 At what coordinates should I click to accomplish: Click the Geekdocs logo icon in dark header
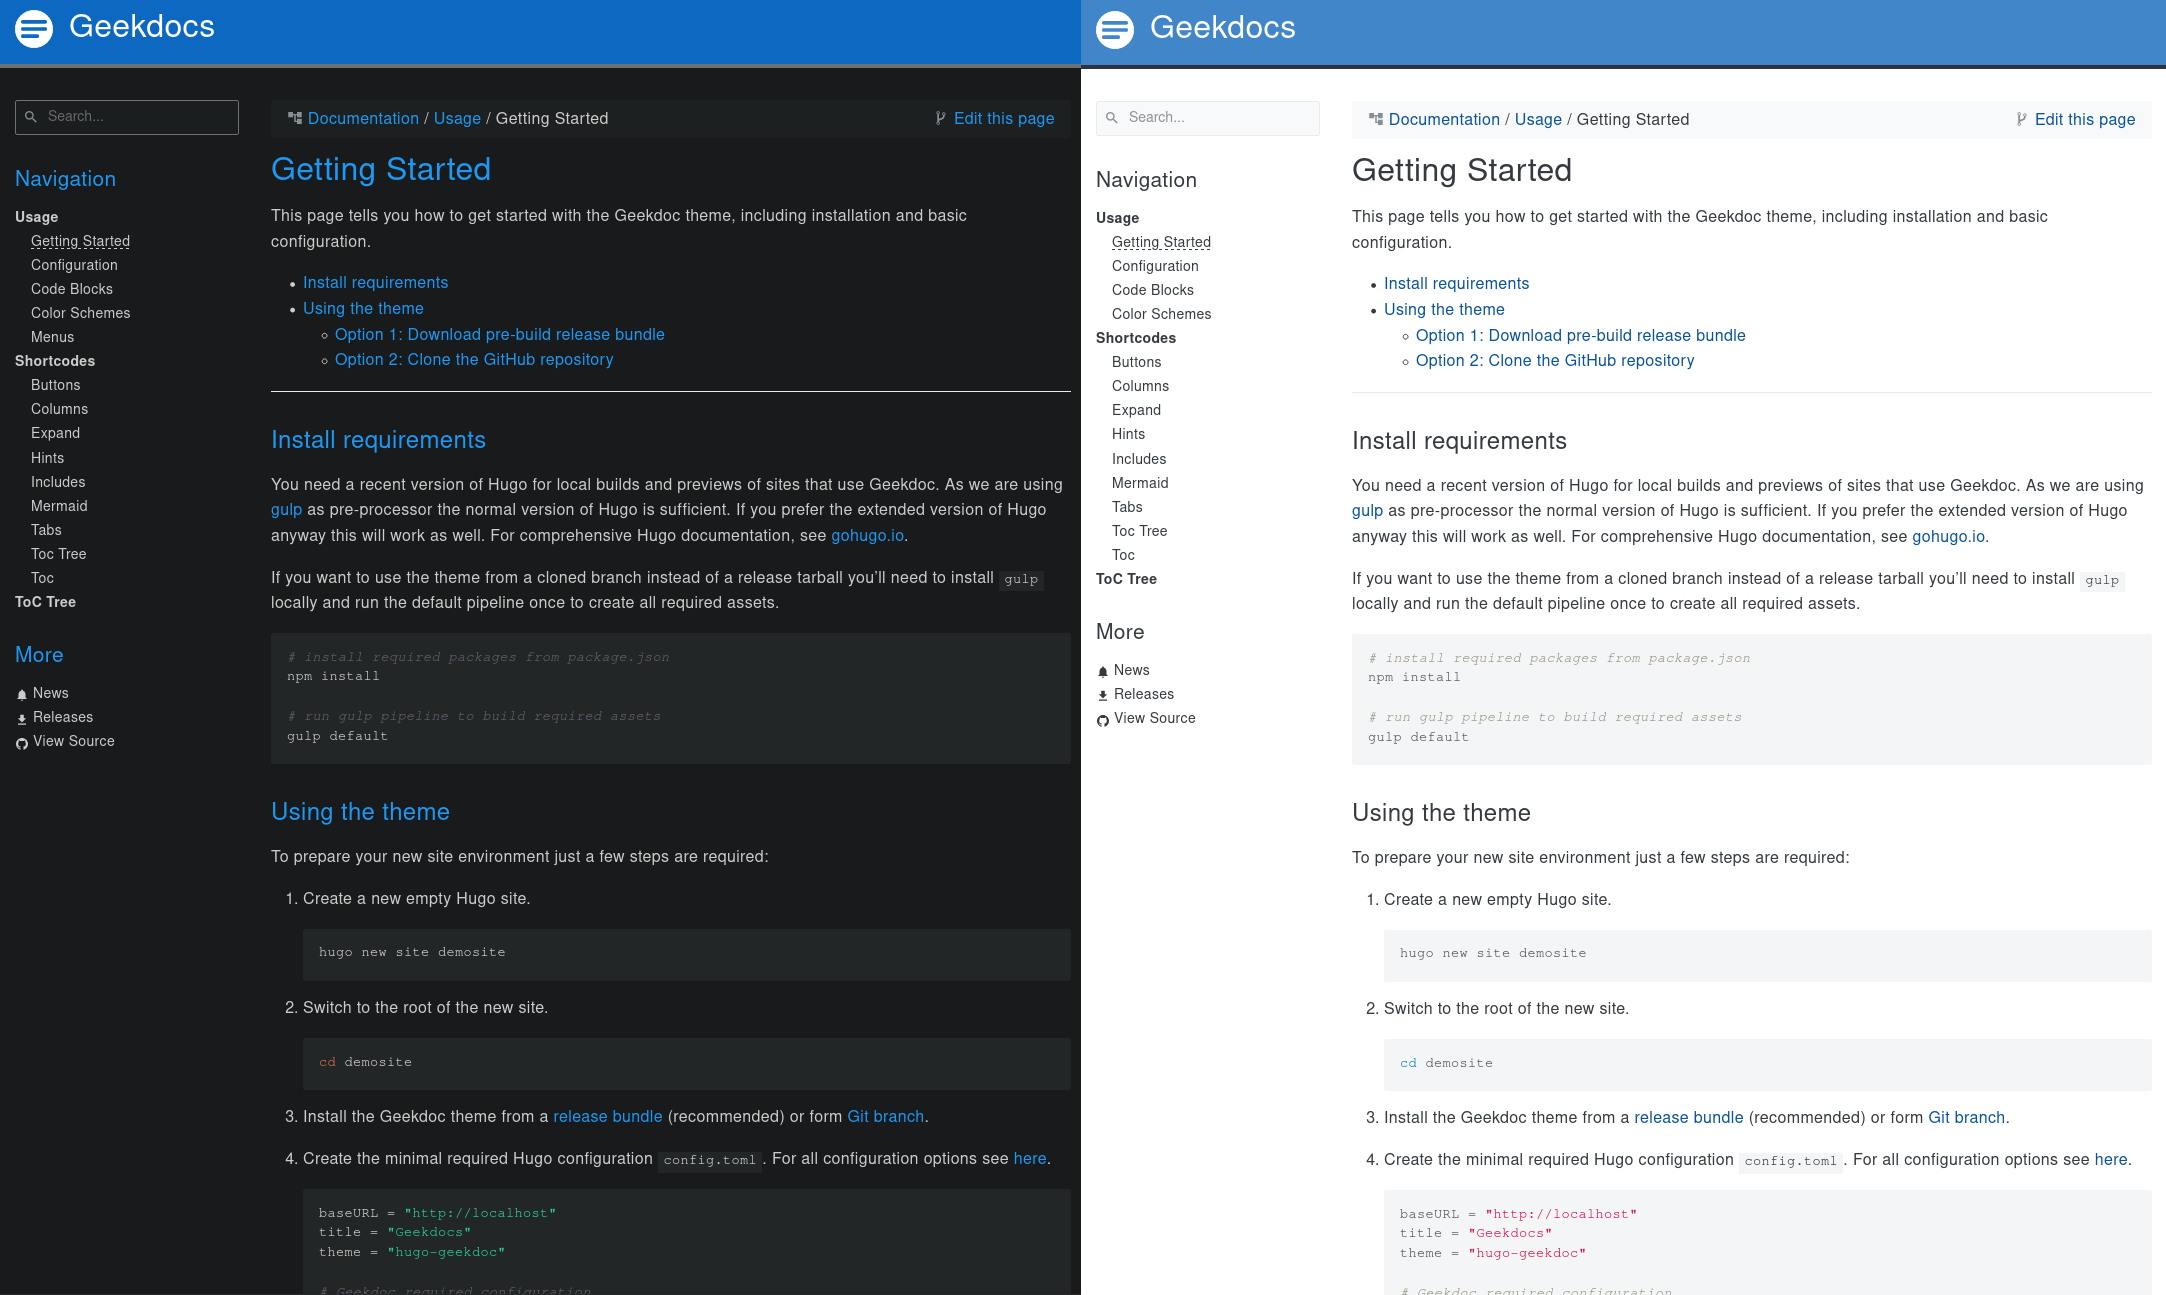click(x=34, y=29)
